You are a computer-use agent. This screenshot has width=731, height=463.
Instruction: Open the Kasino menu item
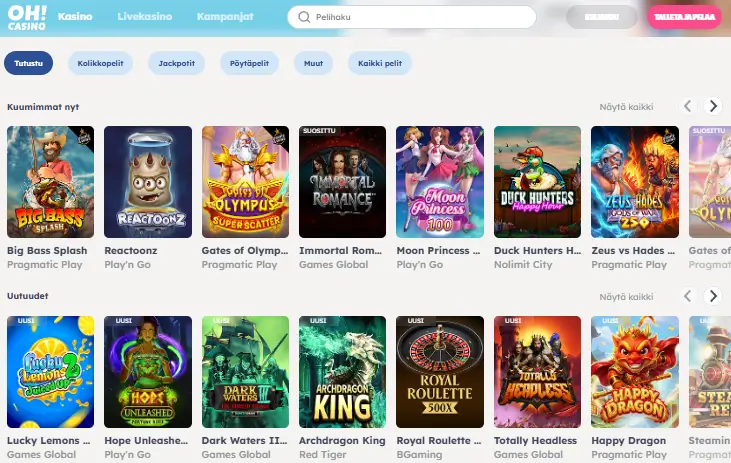(x=75, y=17)
